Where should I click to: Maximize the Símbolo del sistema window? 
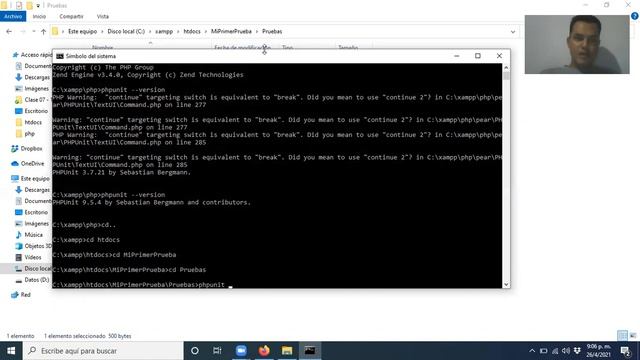coord(478,56)
